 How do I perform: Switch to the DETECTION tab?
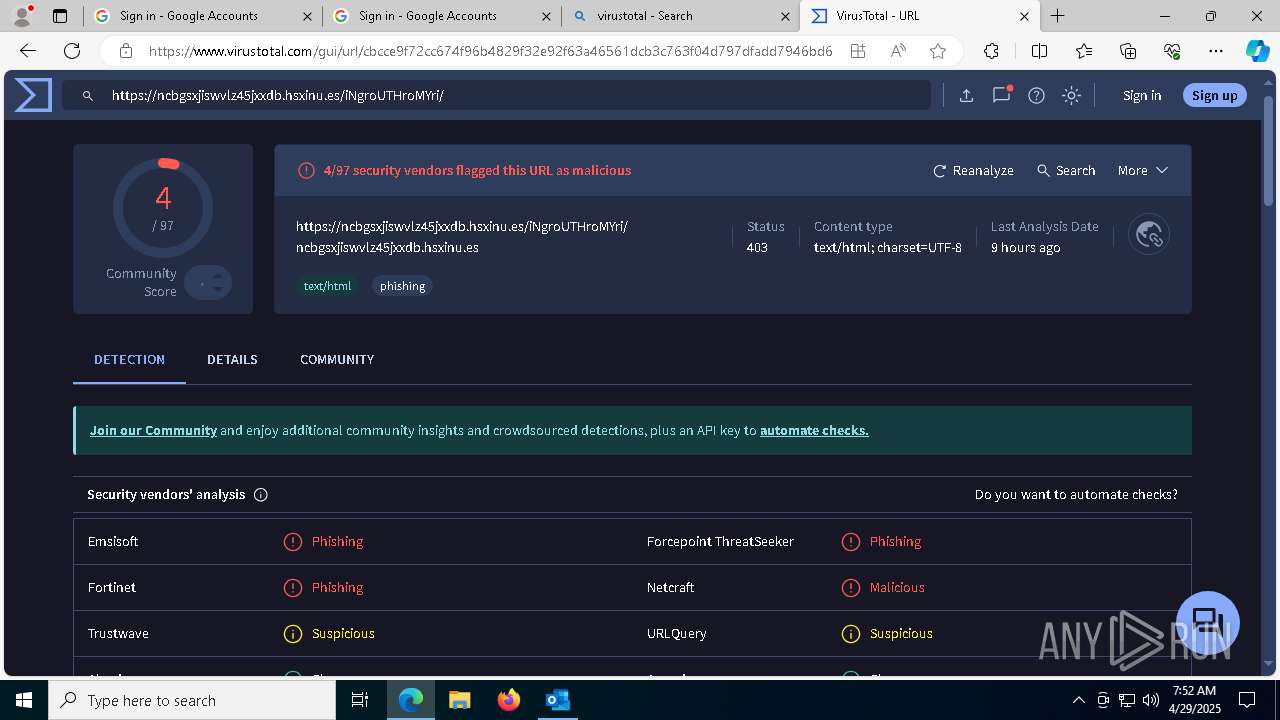(129, 360)
